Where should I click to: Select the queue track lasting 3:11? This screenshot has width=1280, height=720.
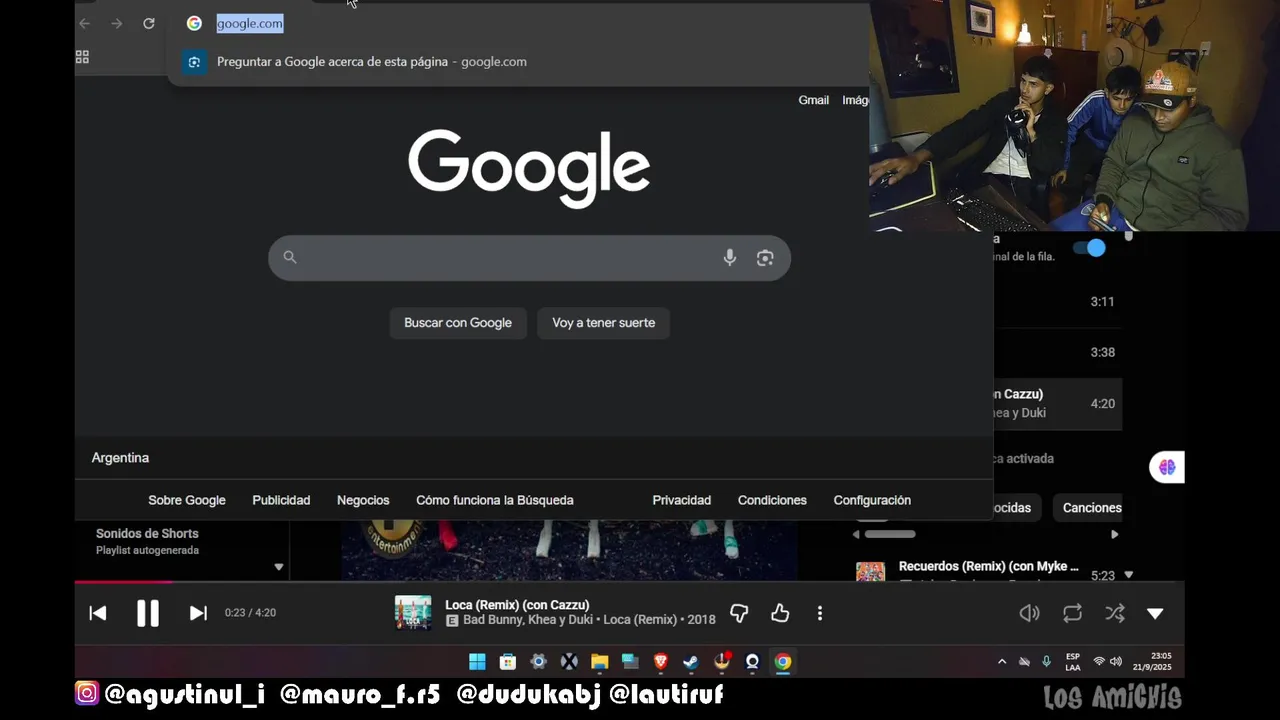click(1057, 301)
